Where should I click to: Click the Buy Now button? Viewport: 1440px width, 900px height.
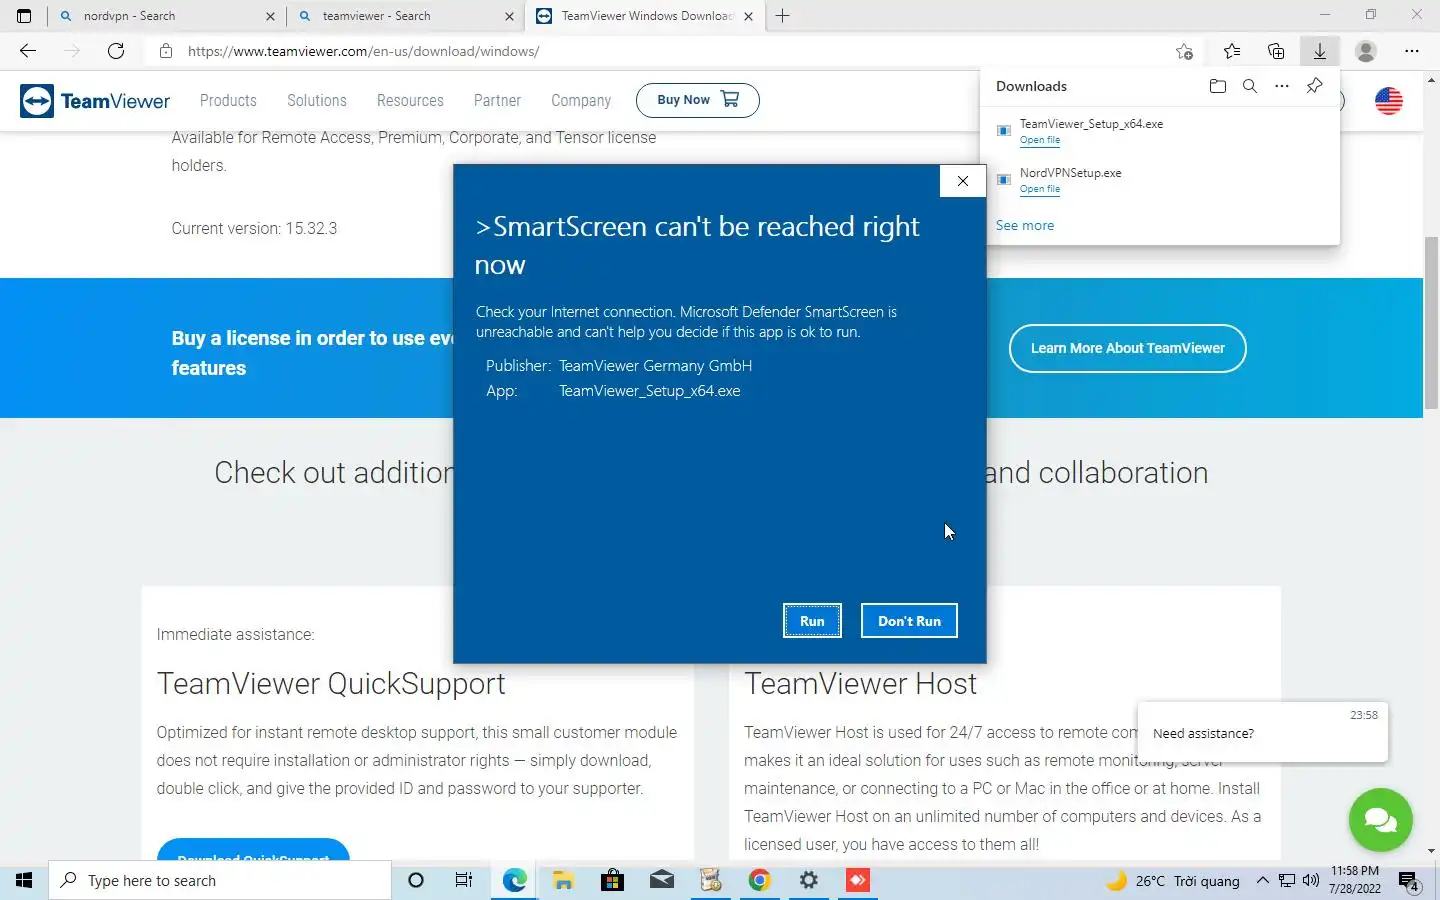[x=698, y=100]
